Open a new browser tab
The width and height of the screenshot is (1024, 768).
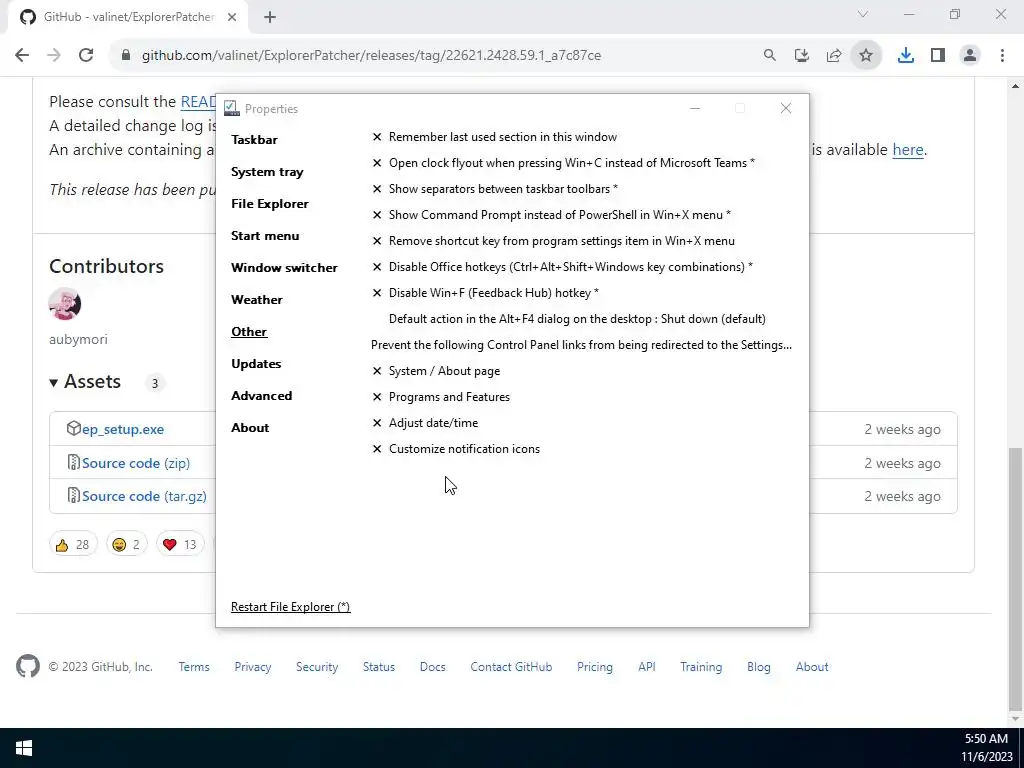270,18
